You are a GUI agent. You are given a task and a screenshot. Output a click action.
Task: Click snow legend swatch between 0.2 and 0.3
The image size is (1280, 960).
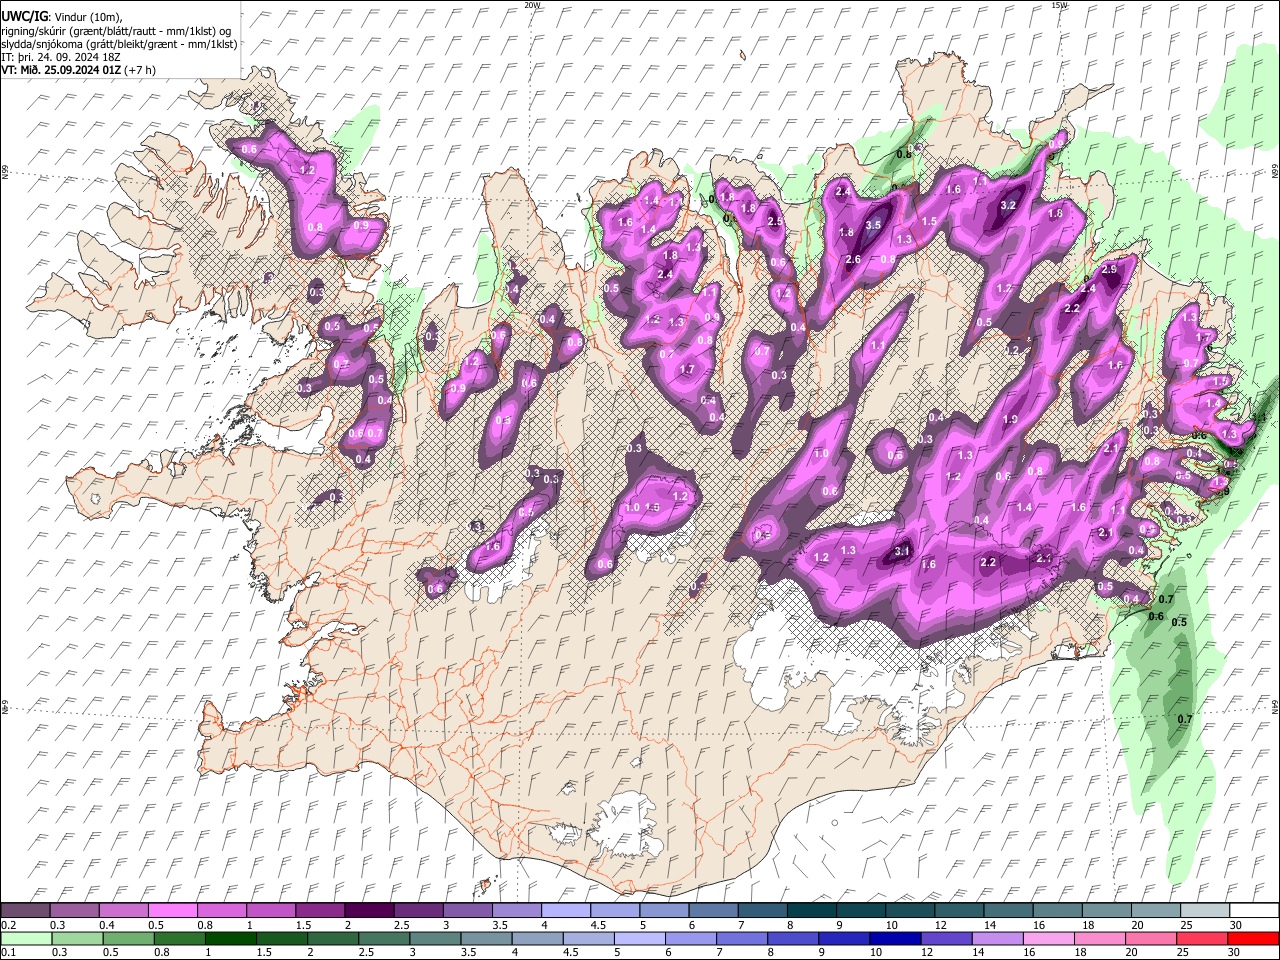pos(25,910)
